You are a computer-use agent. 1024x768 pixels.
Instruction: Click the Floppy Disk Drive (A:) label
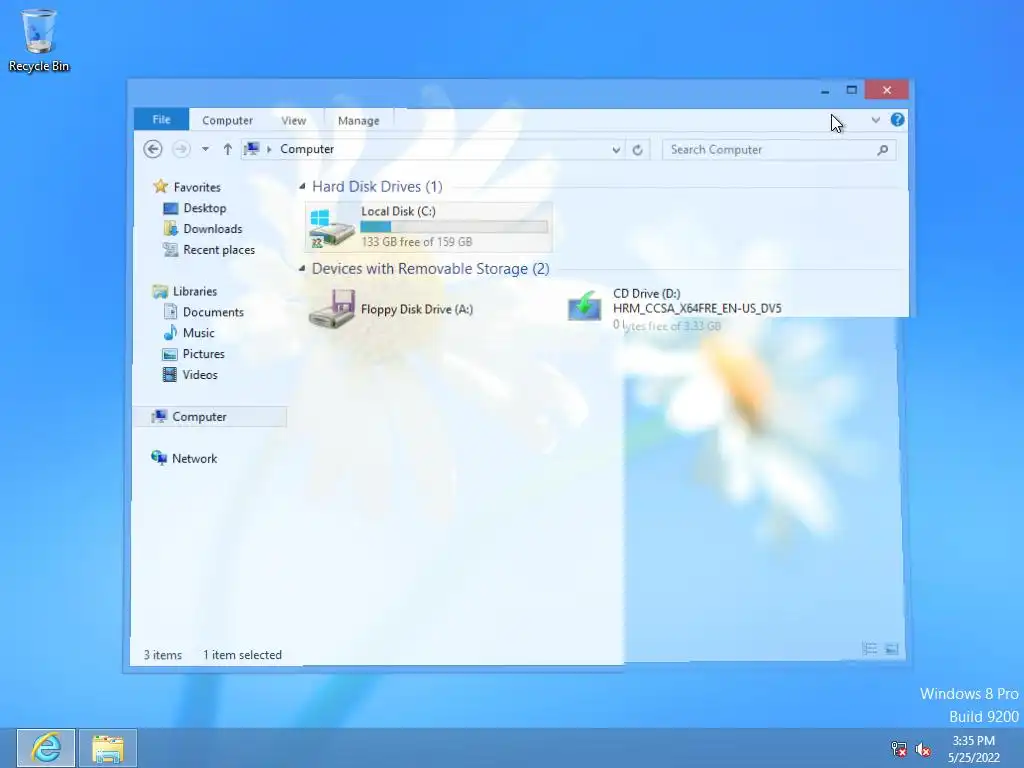[x=417, y=310]
